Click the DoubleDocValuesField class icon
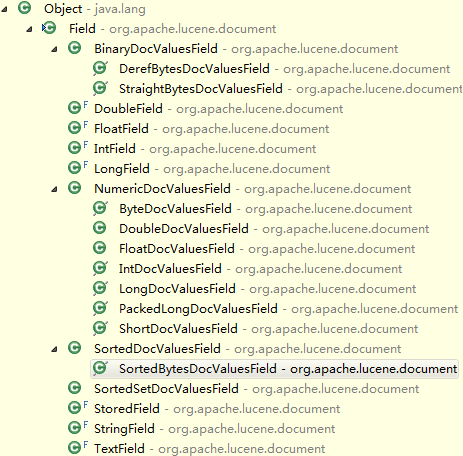Viewport: 463px width, 456px height. (99, 228)
